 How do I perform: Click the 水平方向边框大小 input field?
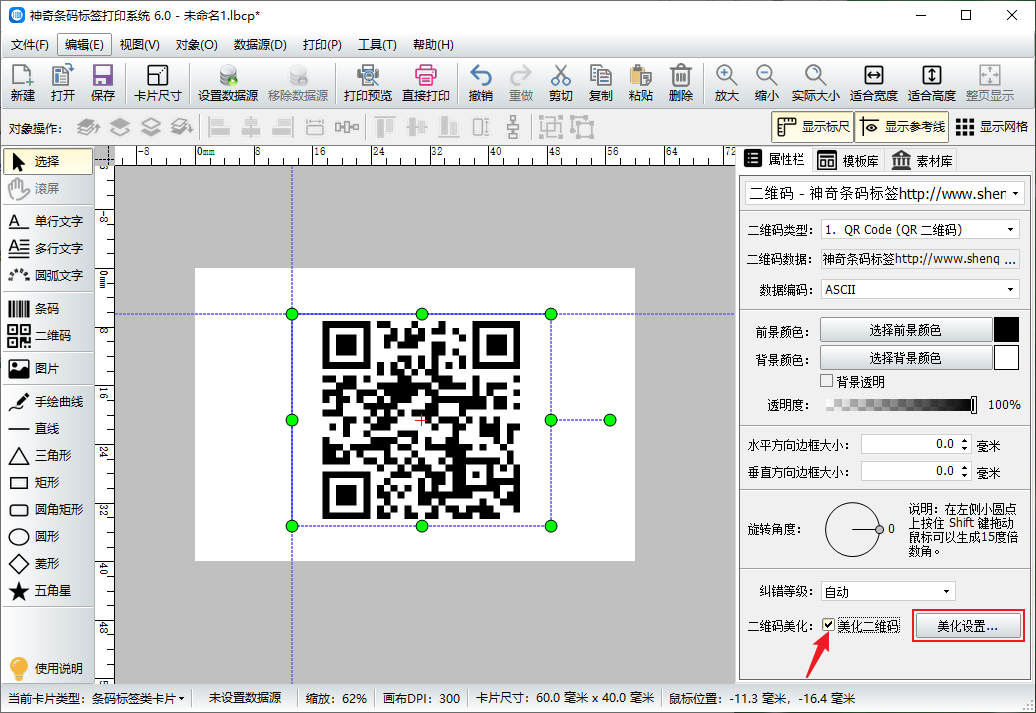[910, 444]
